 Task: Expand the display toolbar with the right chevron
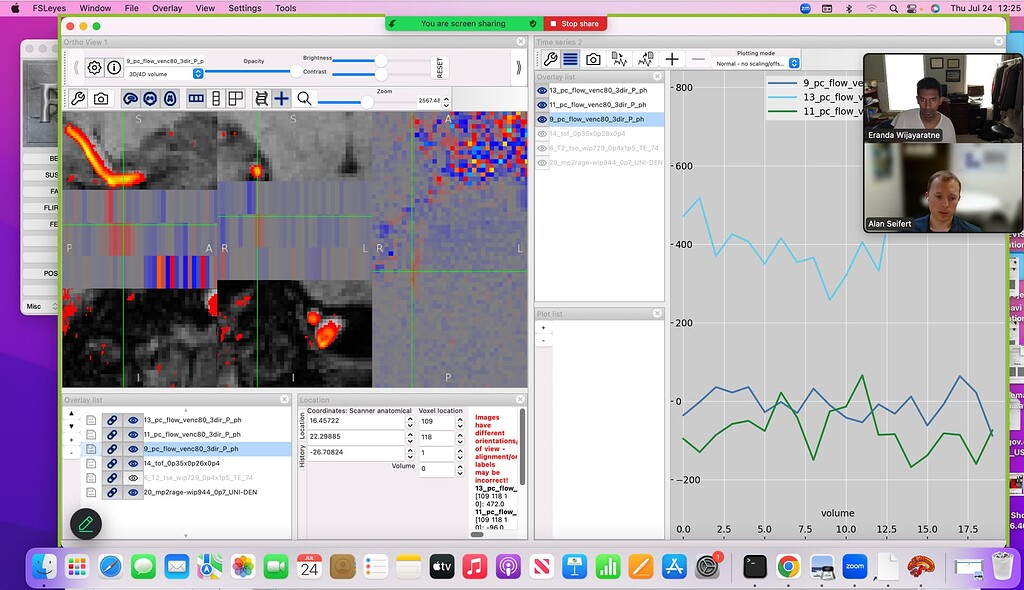pyautogui.click(x=517, y=69)
